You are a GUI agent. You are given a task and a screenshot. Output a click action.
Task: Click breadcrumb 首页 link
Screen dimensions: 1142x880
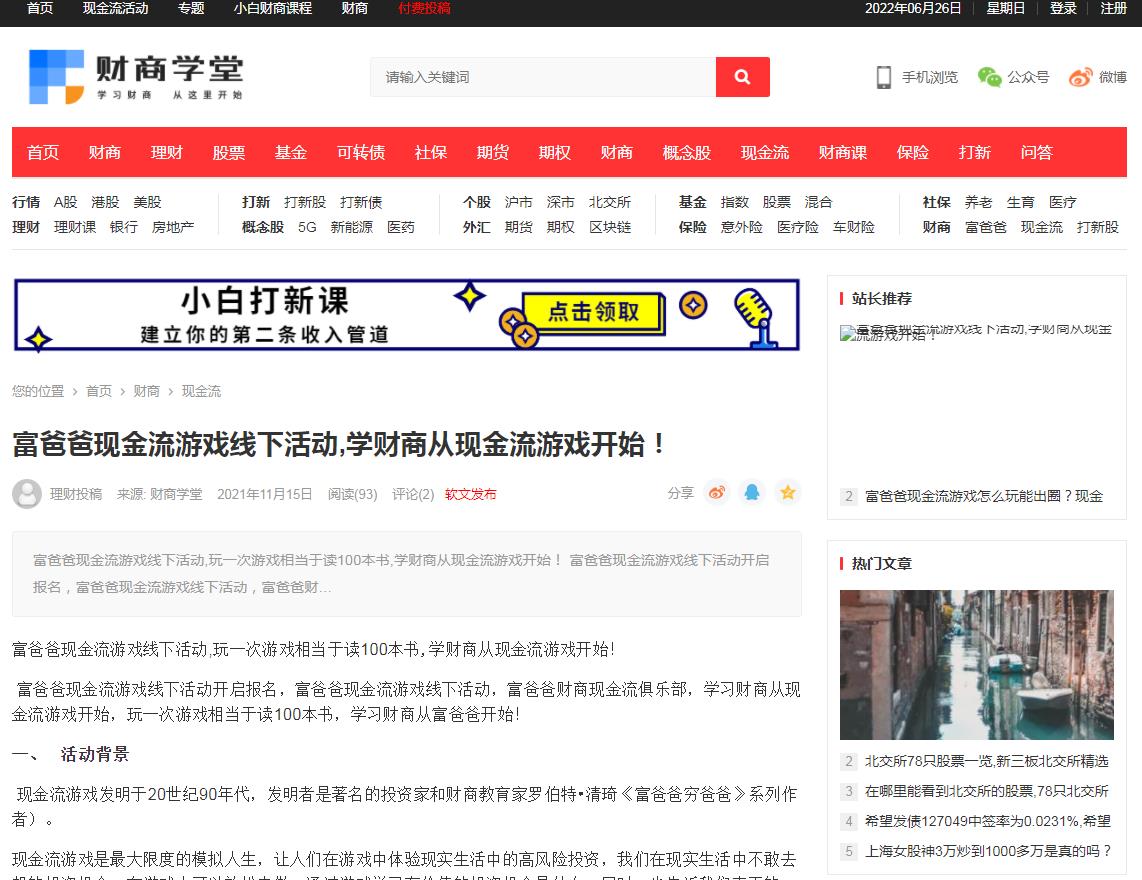(99, 391)
